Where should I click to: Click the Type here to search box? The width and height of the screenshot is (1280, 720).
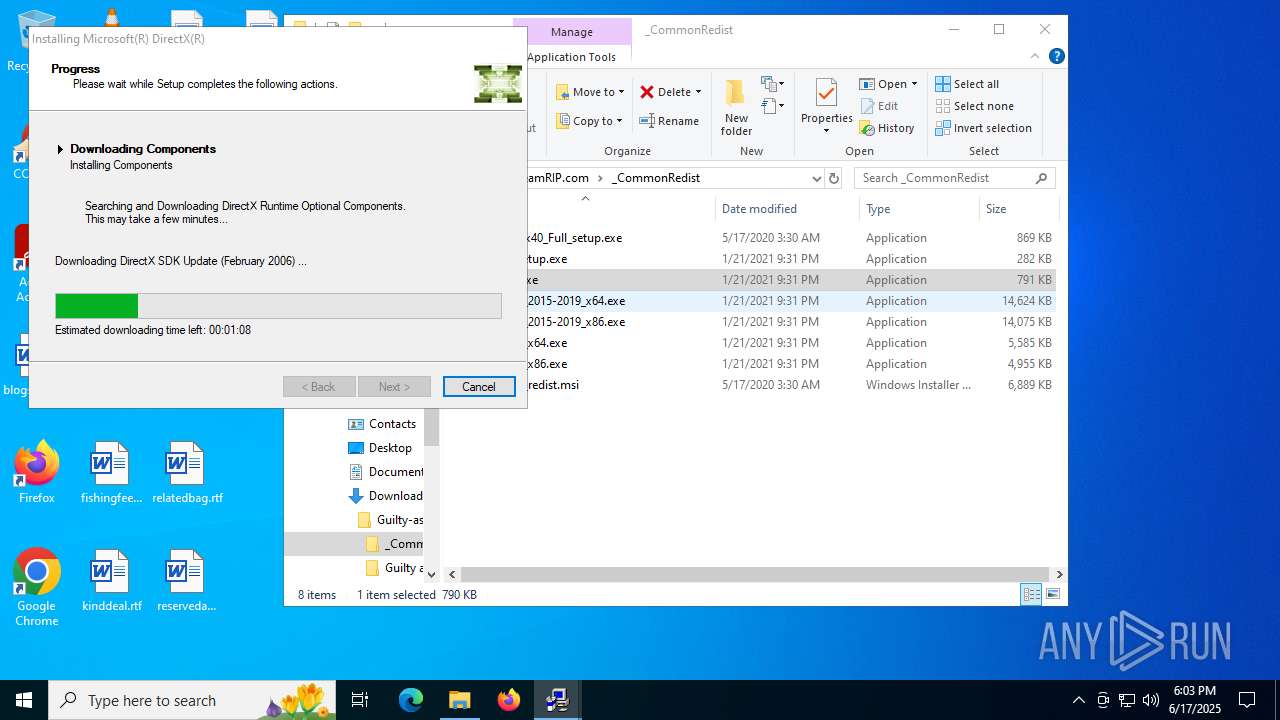tap(194, 700)
